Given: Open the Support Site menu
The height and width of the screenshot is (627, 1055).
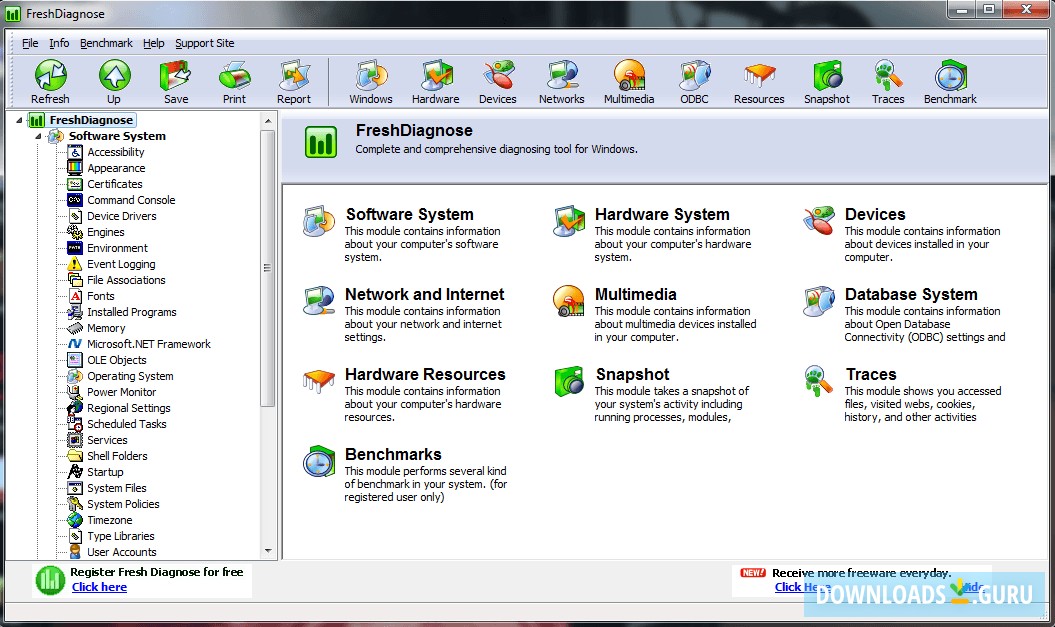Looking at the screenshot, I should coord(204,43).
